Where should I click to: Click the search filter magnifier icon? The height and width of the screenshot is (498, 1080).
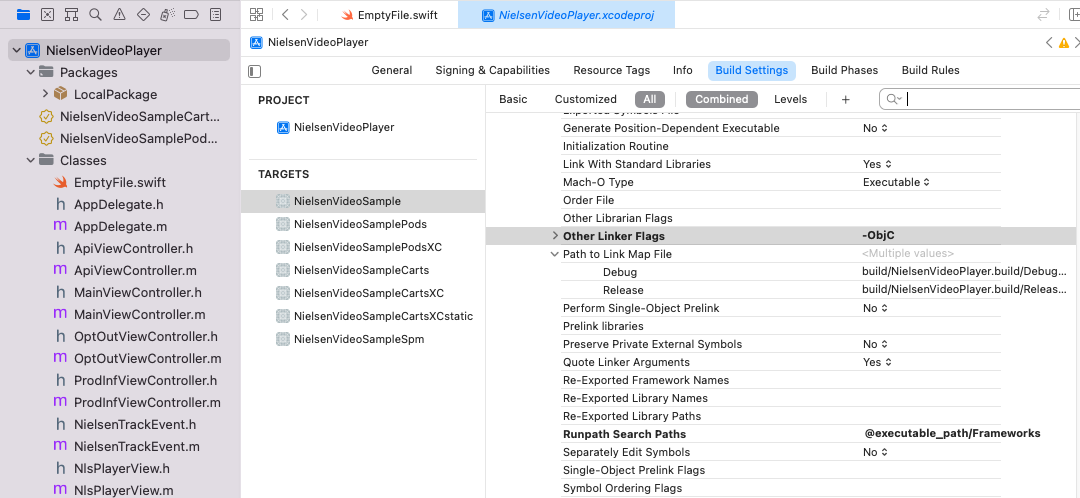pos(893,99)
